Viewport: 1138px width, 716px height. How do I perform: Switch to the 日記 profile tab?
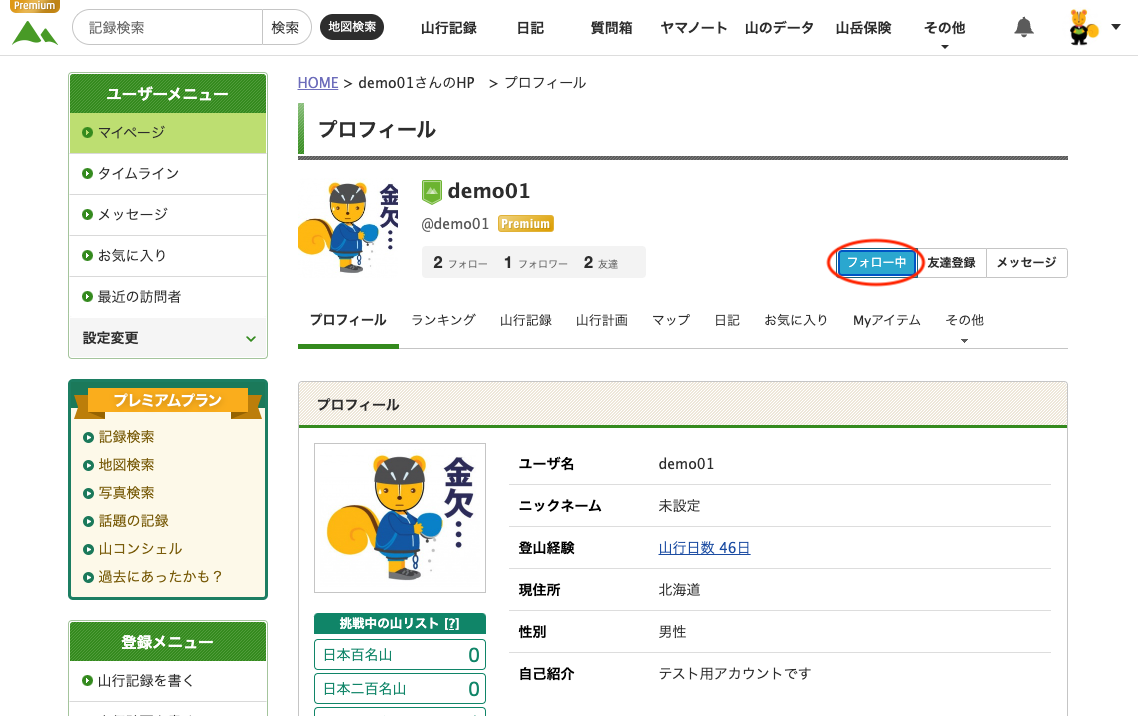point(726,321)
